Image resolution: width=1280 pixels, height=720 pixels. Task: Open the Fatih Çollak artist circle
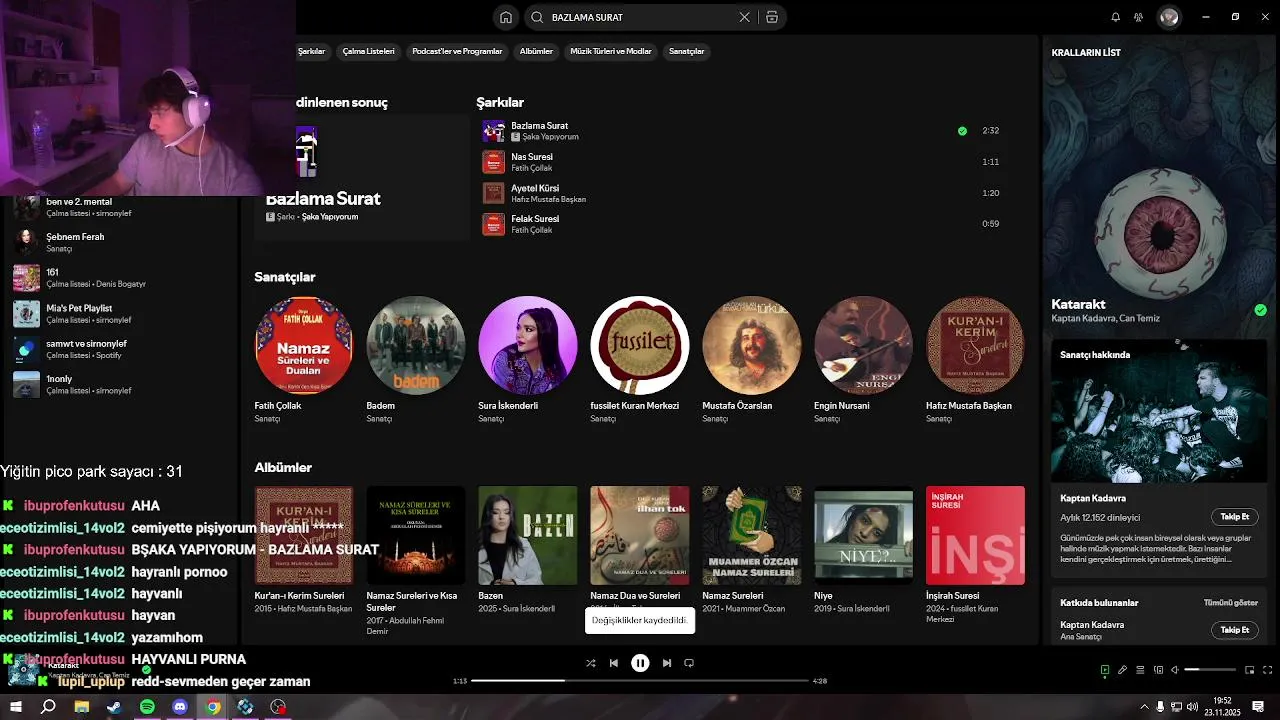(x=304, y=345)
